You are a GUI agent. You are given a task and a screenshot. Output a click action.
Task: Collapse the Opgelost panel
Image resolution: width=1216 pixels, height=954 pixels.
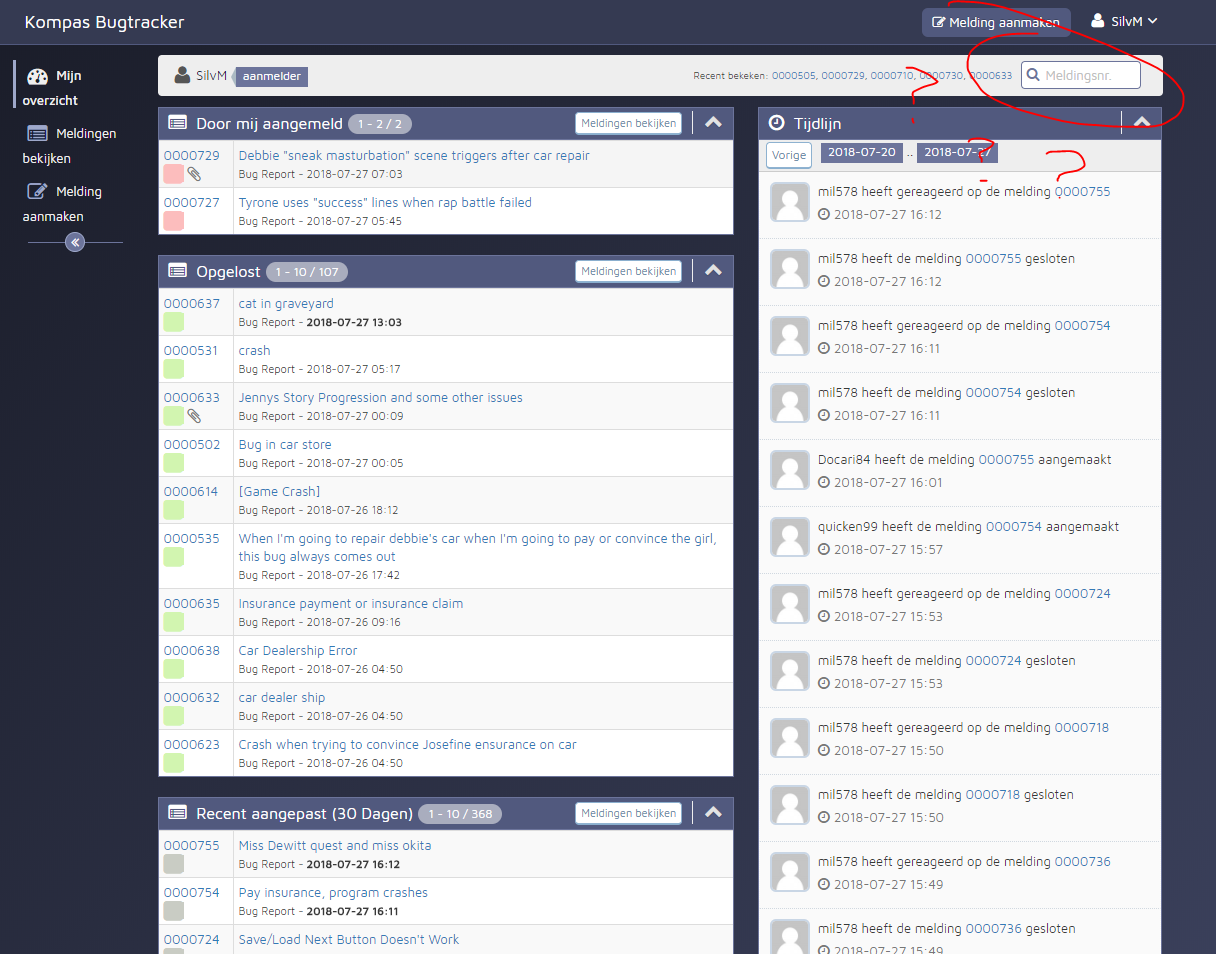point(713,271)
